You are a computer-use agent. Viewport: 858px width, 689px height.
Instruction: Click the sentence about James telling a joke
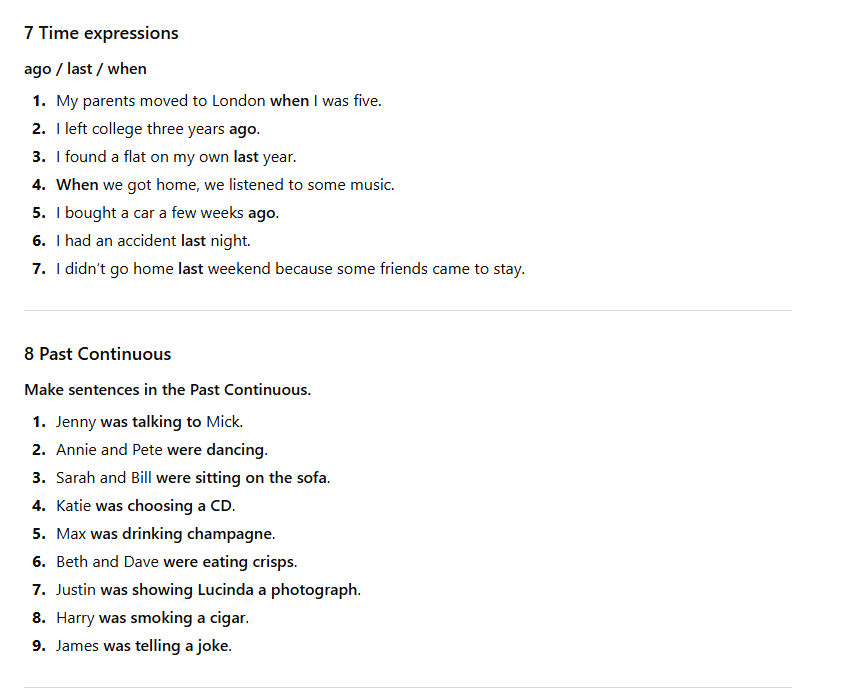coord(143,646)
